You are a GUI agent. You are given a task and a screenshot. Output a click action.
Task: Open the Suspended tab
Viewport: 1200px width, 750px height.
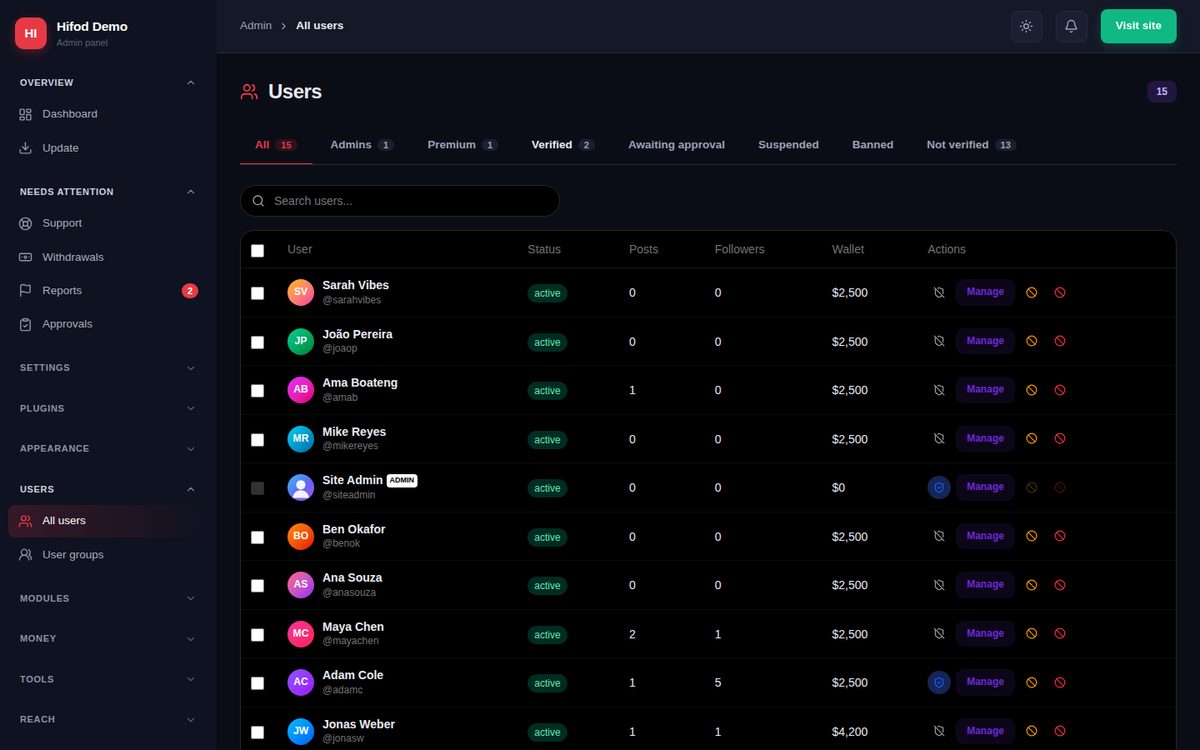tap(788, 145)
